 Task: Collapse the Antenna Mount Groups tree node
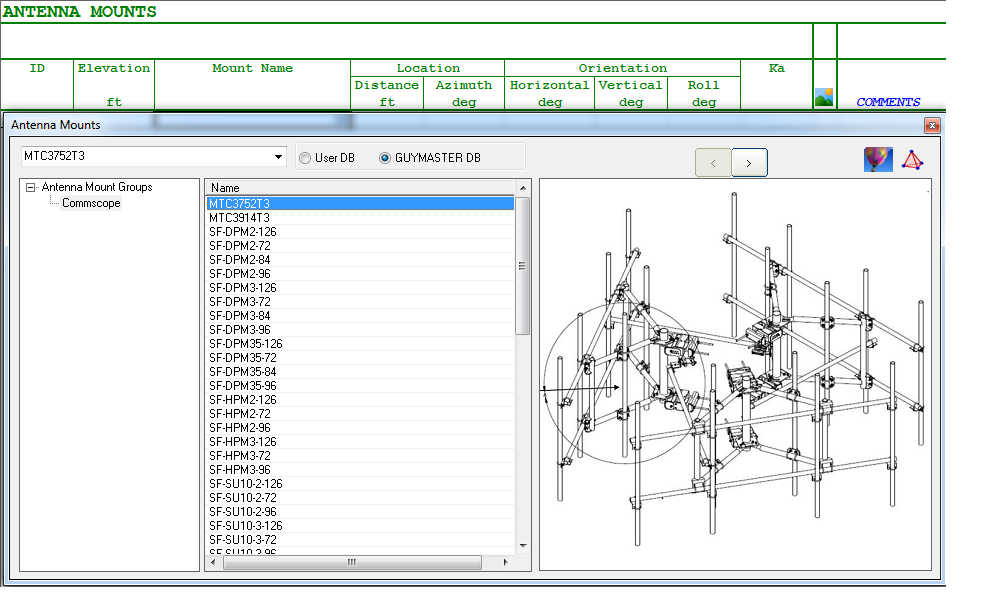pos(30,187)
